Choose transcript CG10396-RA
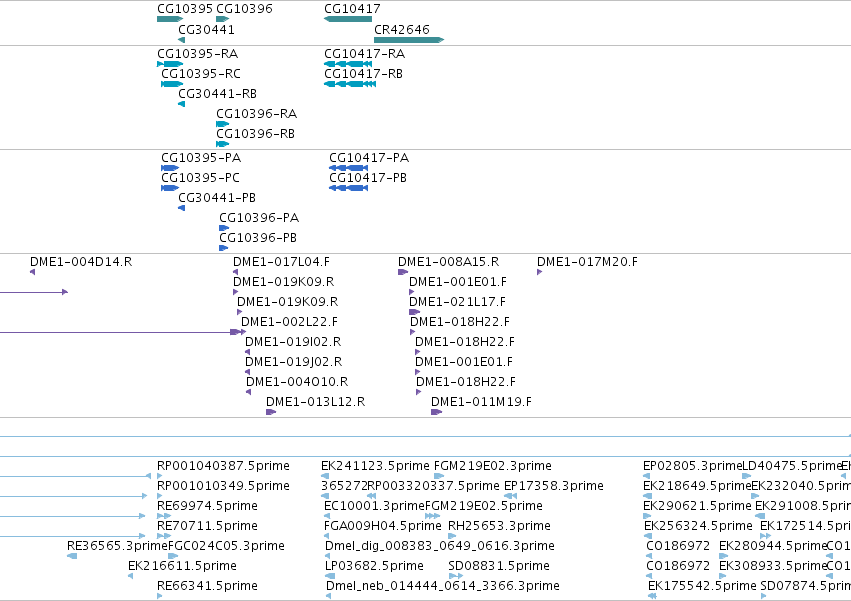851x601 pixels. (256, 114)
